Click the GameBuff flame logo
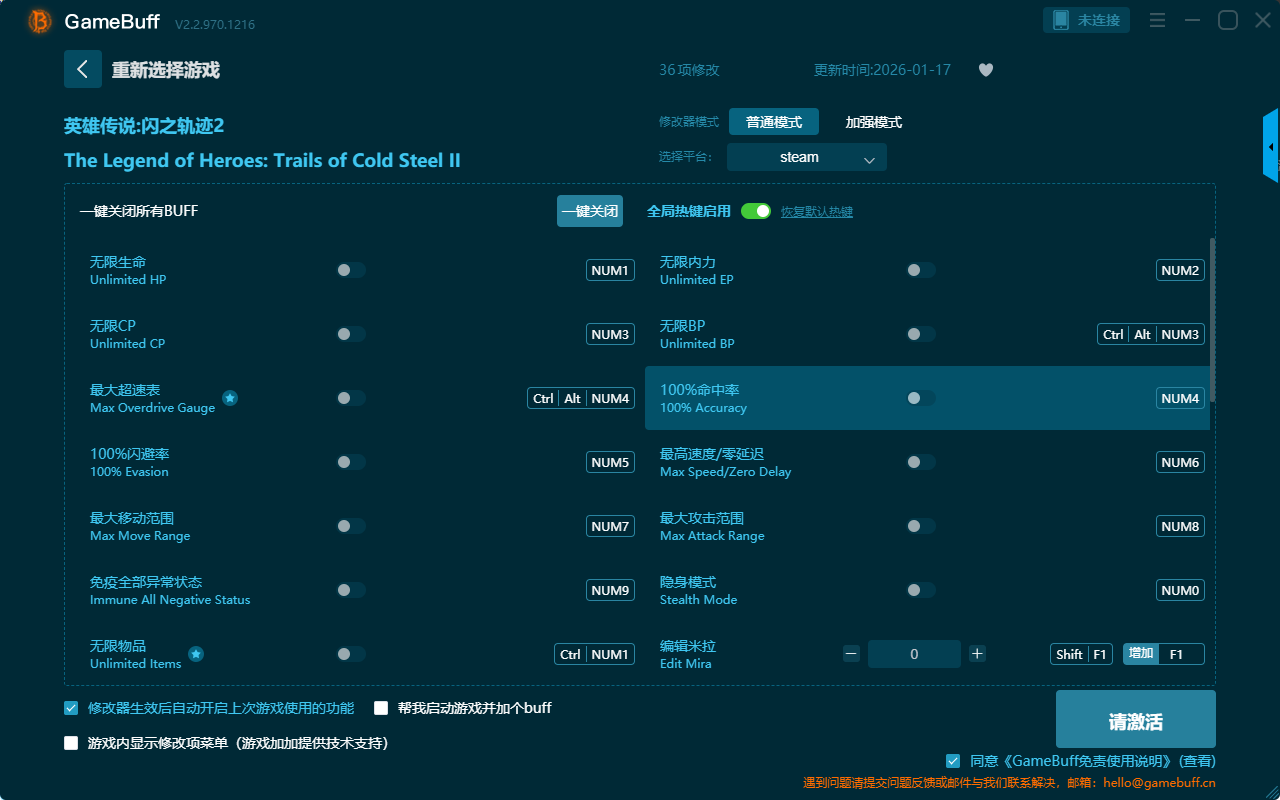The width and height of the screenshot is (1280, 800). coord(40,21)
